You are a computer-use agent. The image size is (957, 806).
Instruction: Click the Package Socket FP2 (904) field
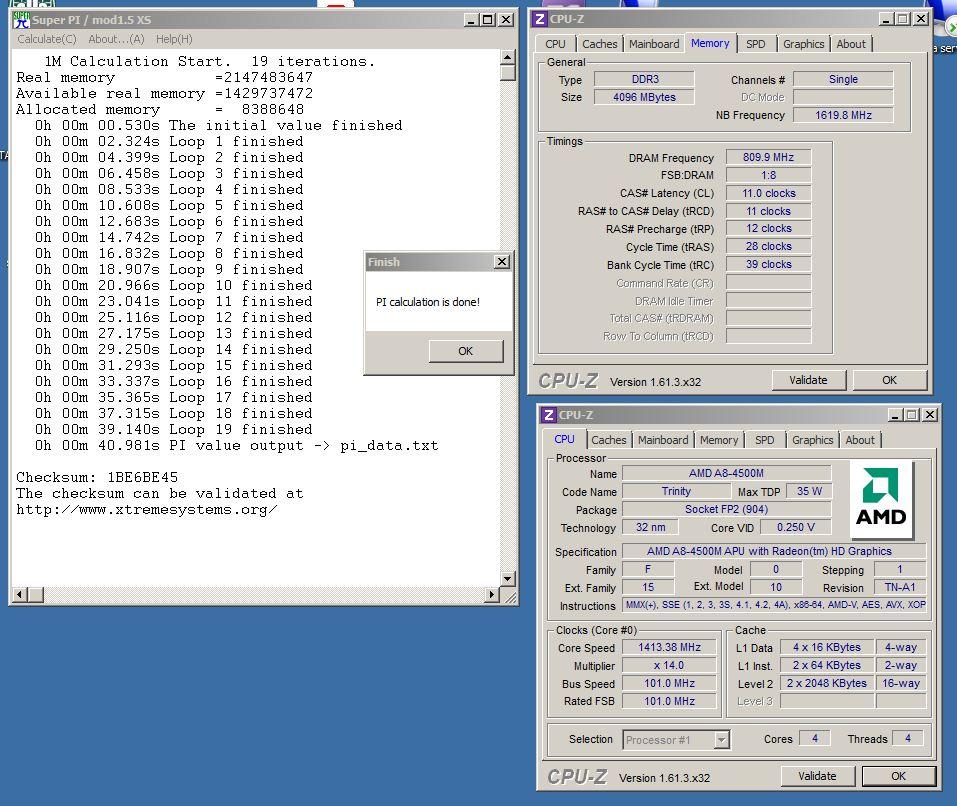pos(726,509)
